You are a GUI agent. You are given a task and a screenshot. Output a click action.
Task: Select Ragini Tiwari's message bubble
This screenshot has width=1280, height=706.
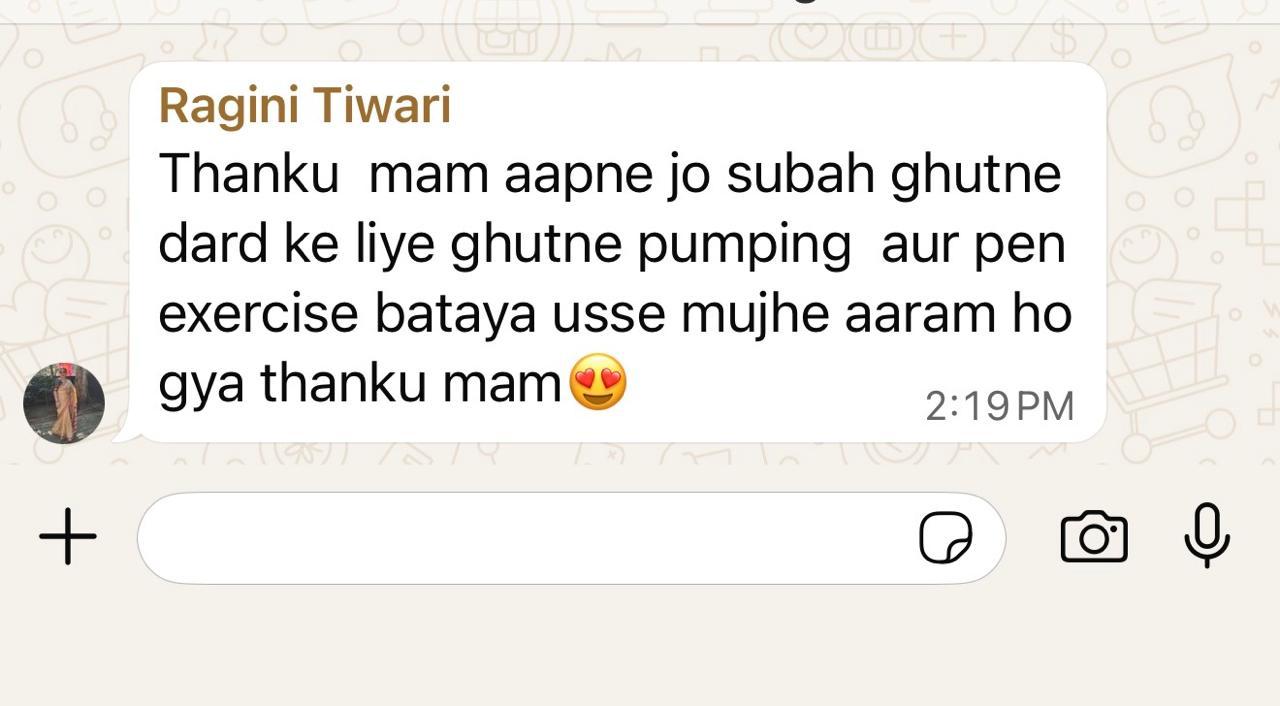(x=617, y=252)
